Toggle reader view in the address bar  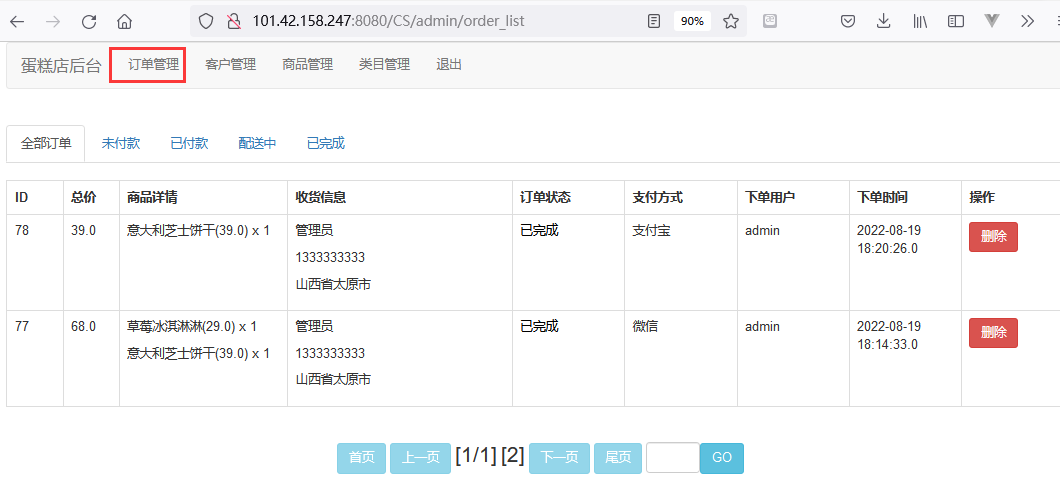point(654,21)
